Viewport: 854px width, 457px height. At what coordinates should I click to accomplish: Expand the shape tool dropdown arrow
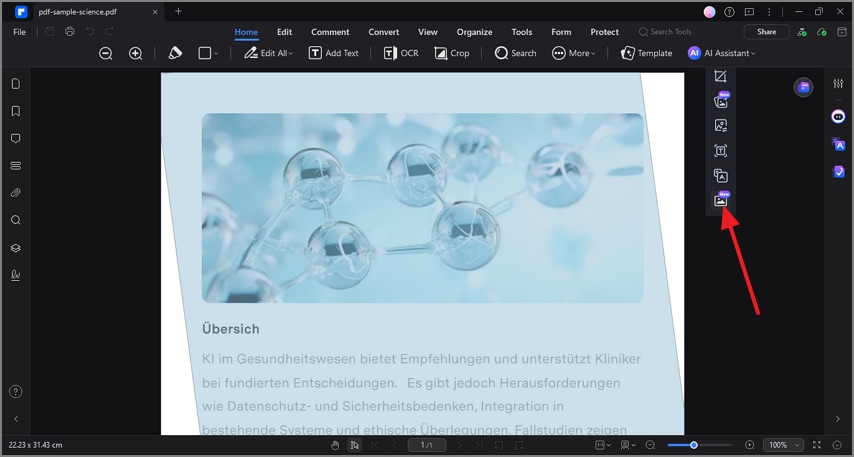pyautogui.click(x=216, y=53)
